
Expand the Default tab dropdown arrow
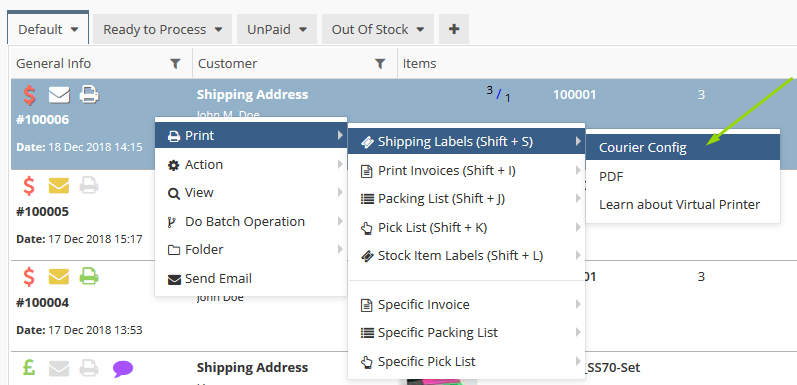click(74, 29)
